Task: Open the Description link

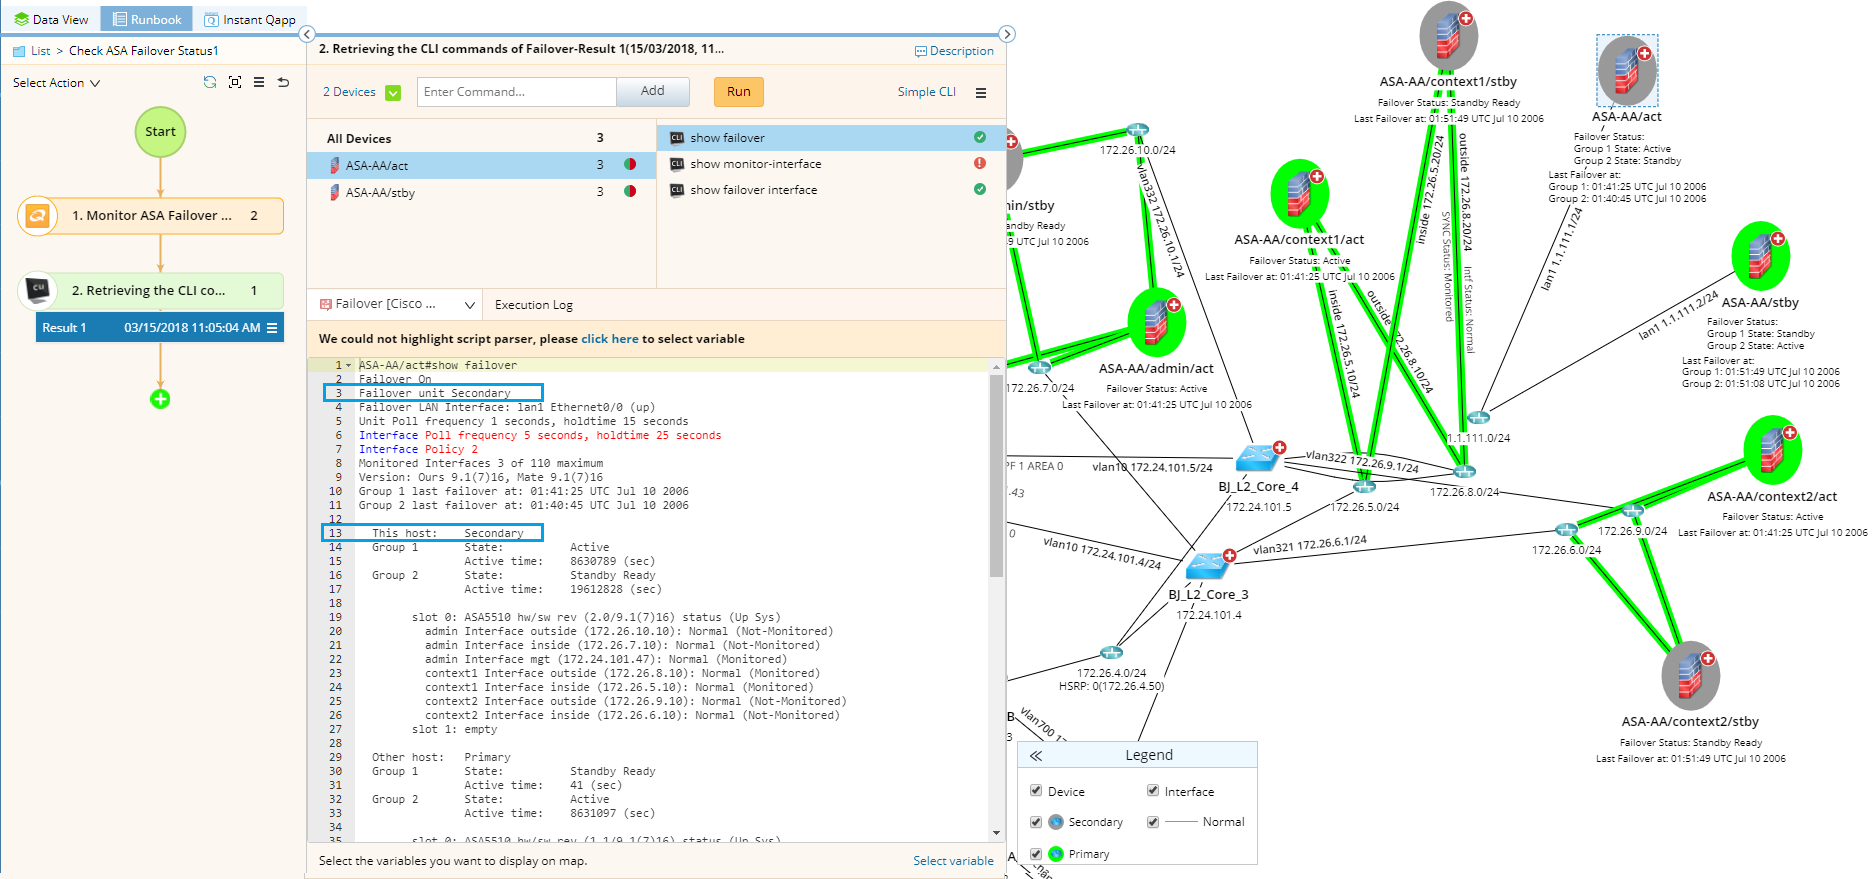Action: tap(954, 51)
